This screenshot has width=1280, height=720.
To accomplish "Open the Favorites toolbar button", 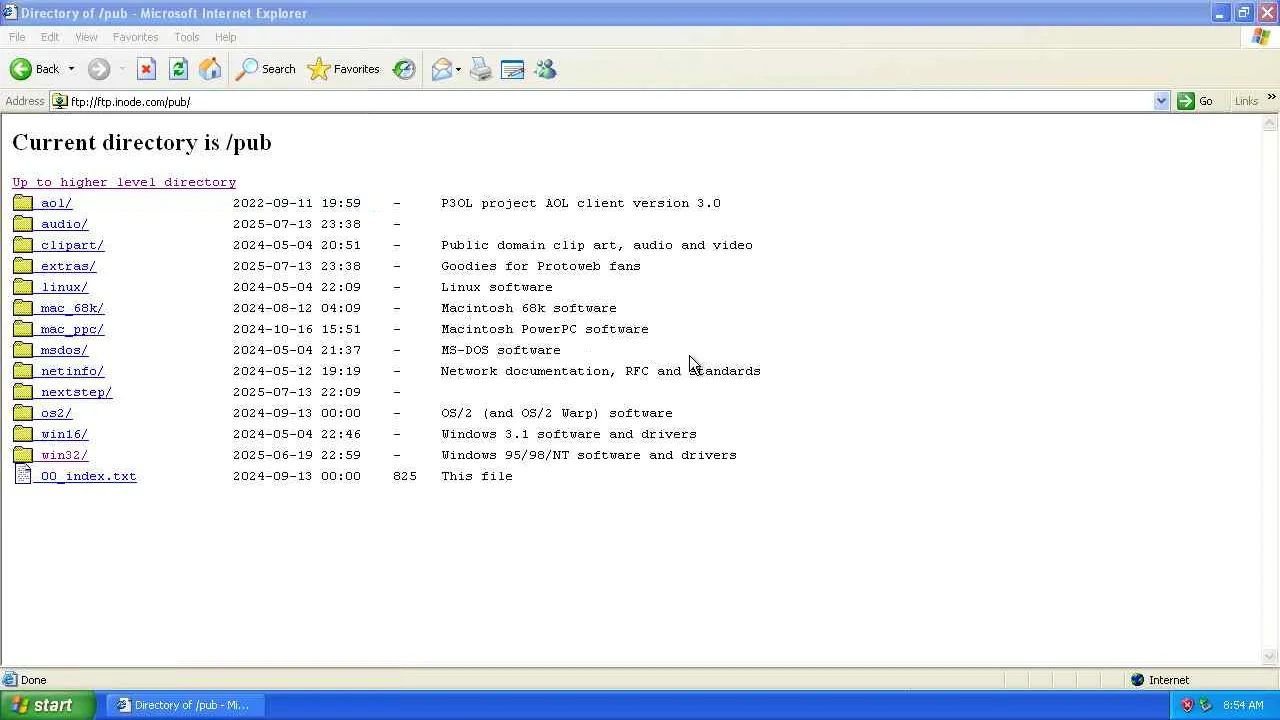I will click(344, 69).
